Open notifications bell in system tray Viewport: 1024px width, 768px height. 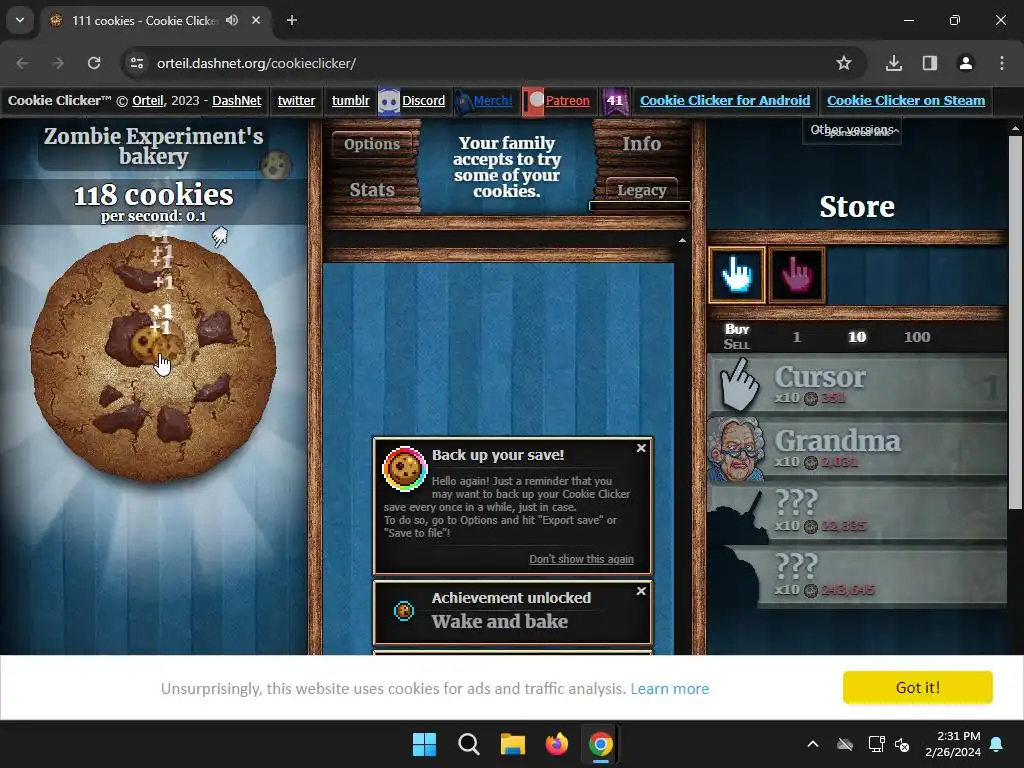pos(997,744)
